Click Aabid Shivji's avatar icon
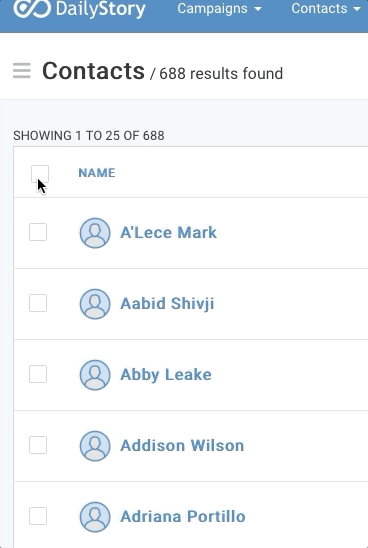This screenshot has width=368, height=548. 95,304
